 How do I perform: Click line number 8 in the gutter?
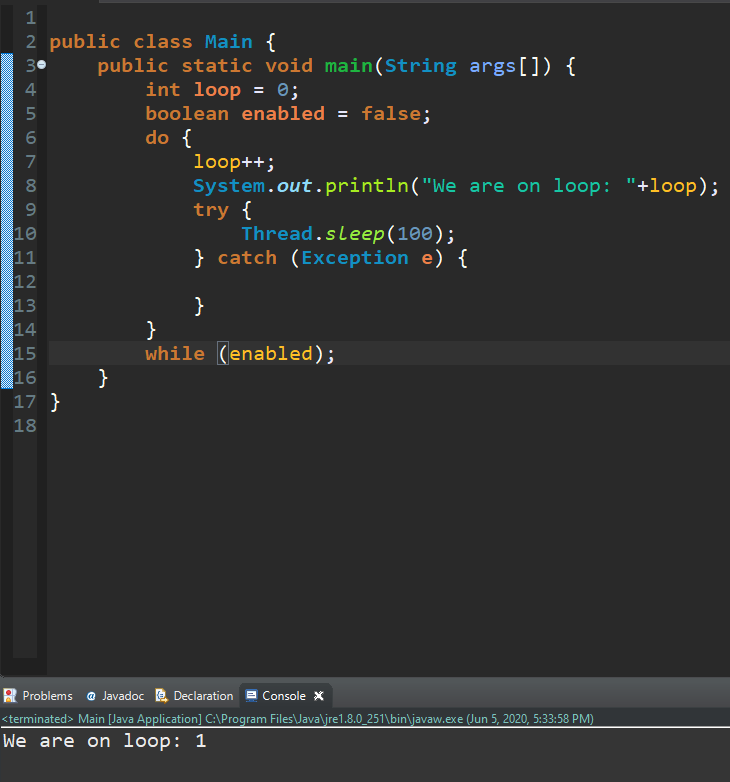pos(30,185)
